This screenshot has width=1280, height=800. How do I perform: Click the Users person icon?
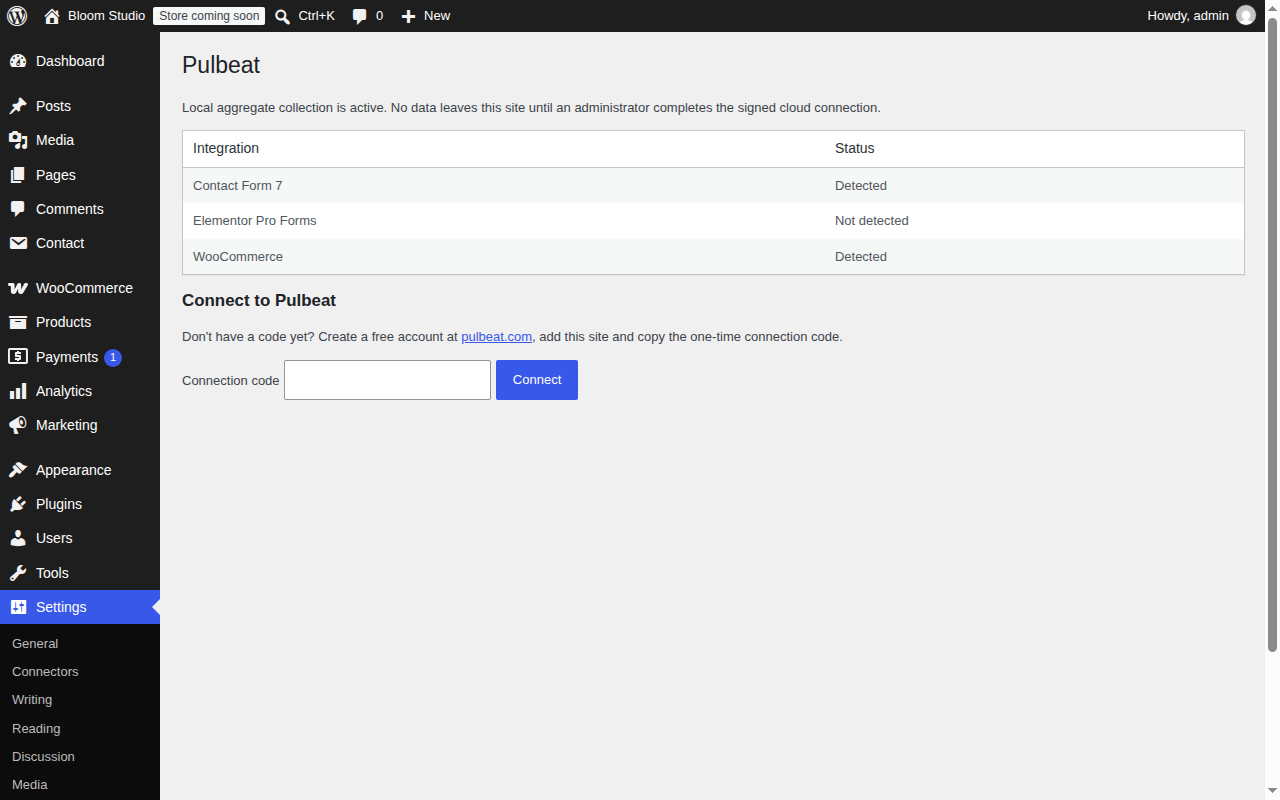(x=18, y=538)
